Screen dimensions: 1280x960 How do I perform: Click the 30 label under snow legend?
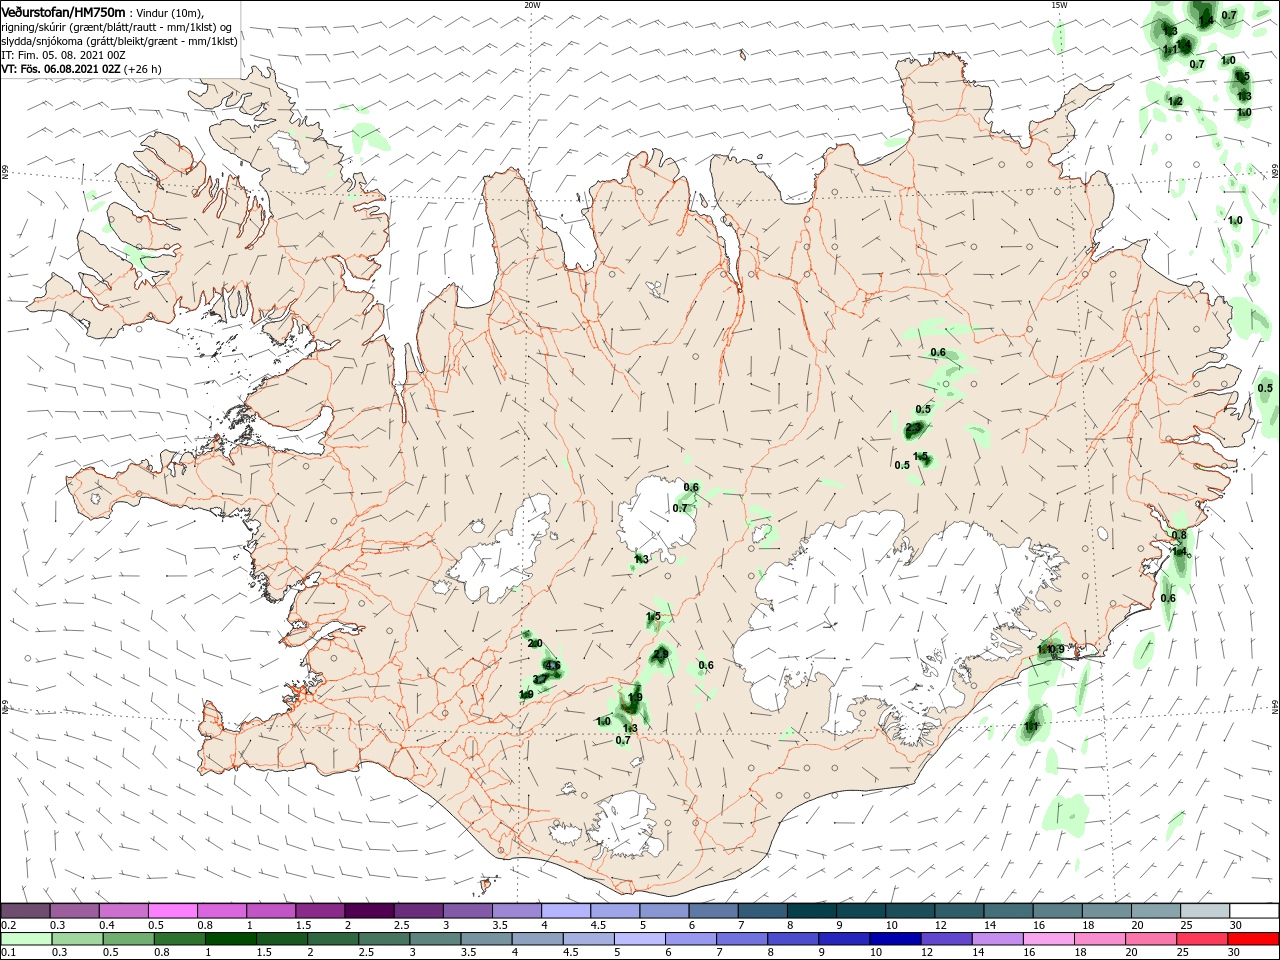[1236, 925]
